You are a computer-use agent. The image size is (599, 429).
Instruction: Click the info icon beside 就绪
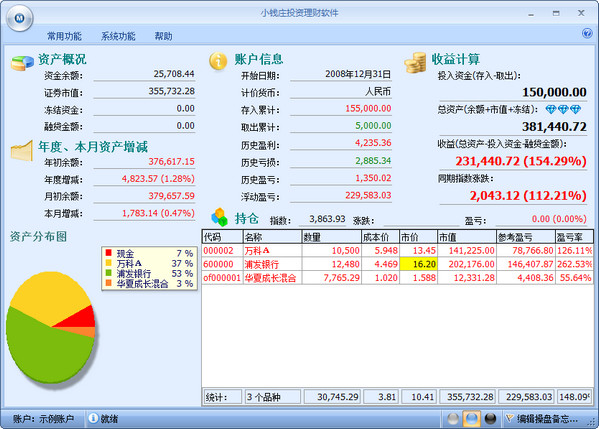(x=93, y=418)
